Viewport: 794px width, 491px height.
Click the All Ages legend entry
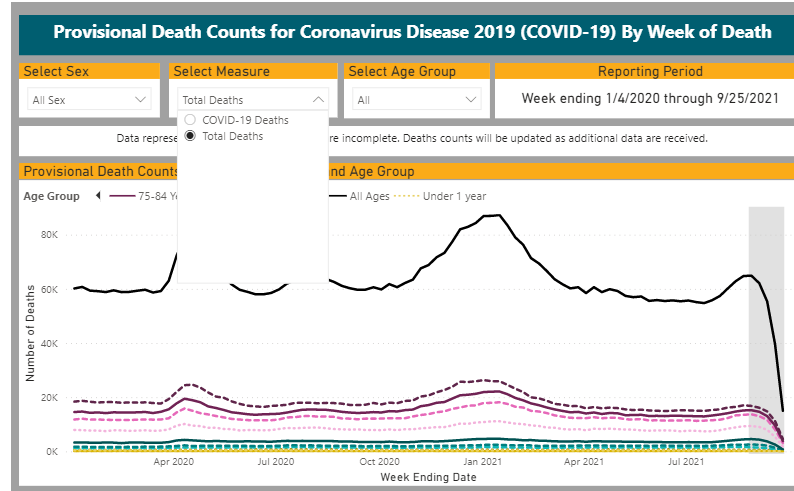click(368, 197)
